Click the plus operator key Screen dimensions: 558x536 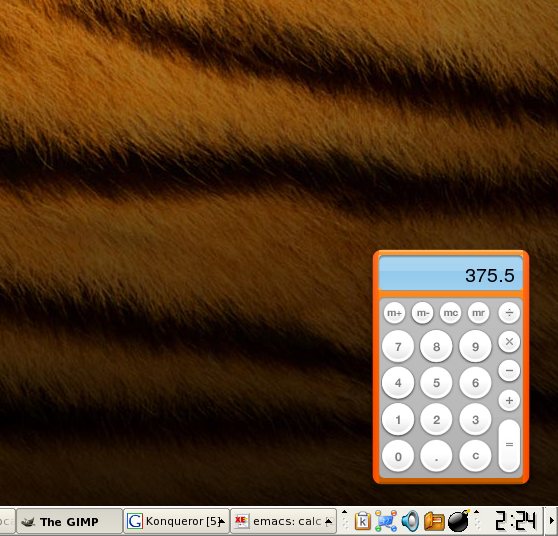click(509, 400)
